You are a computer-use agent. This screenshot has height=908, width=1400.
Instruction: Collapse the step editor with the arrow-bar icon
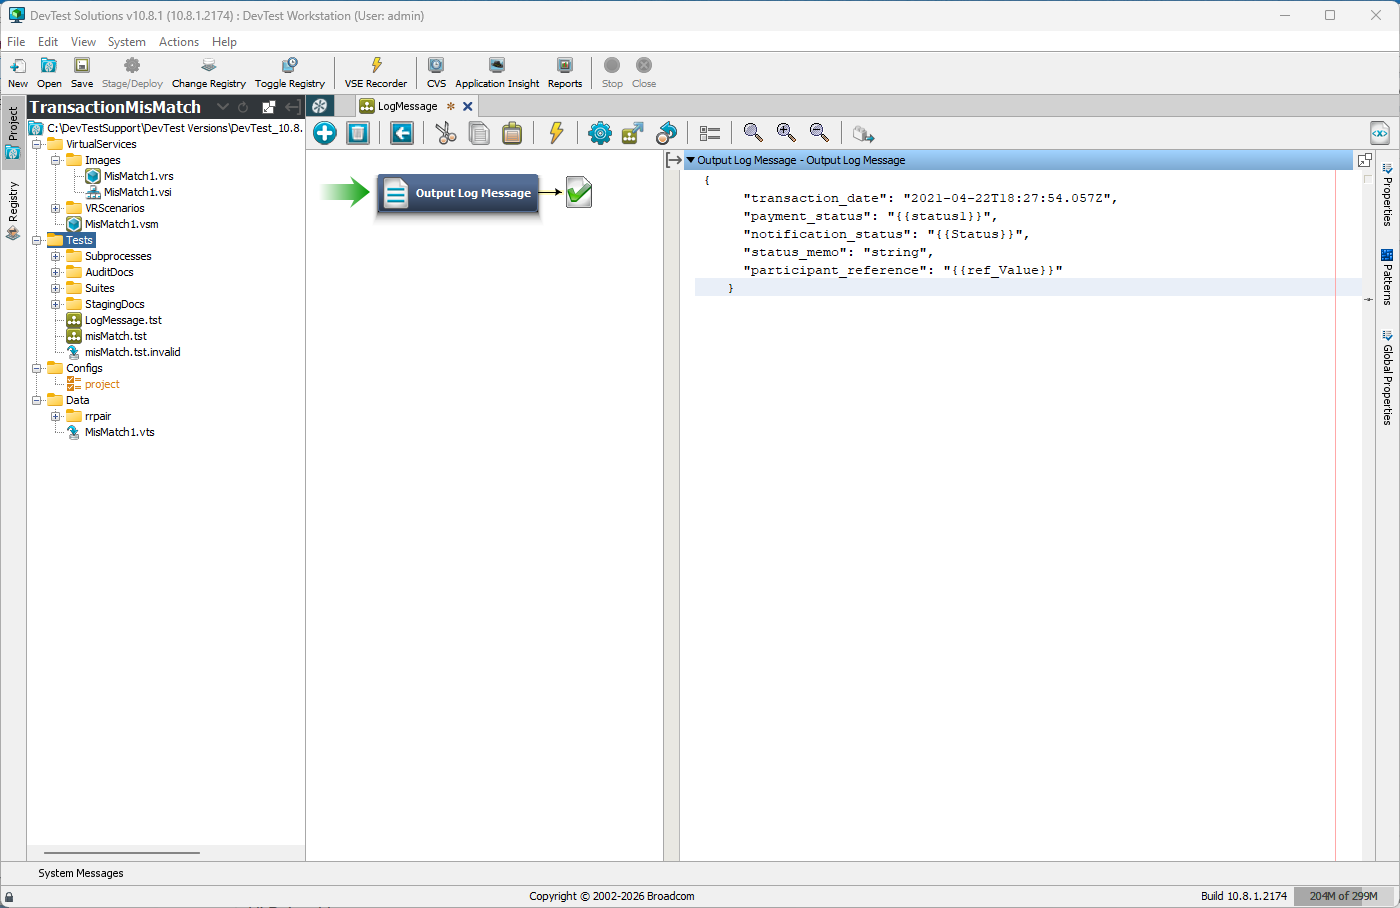(x=674, y=160)
